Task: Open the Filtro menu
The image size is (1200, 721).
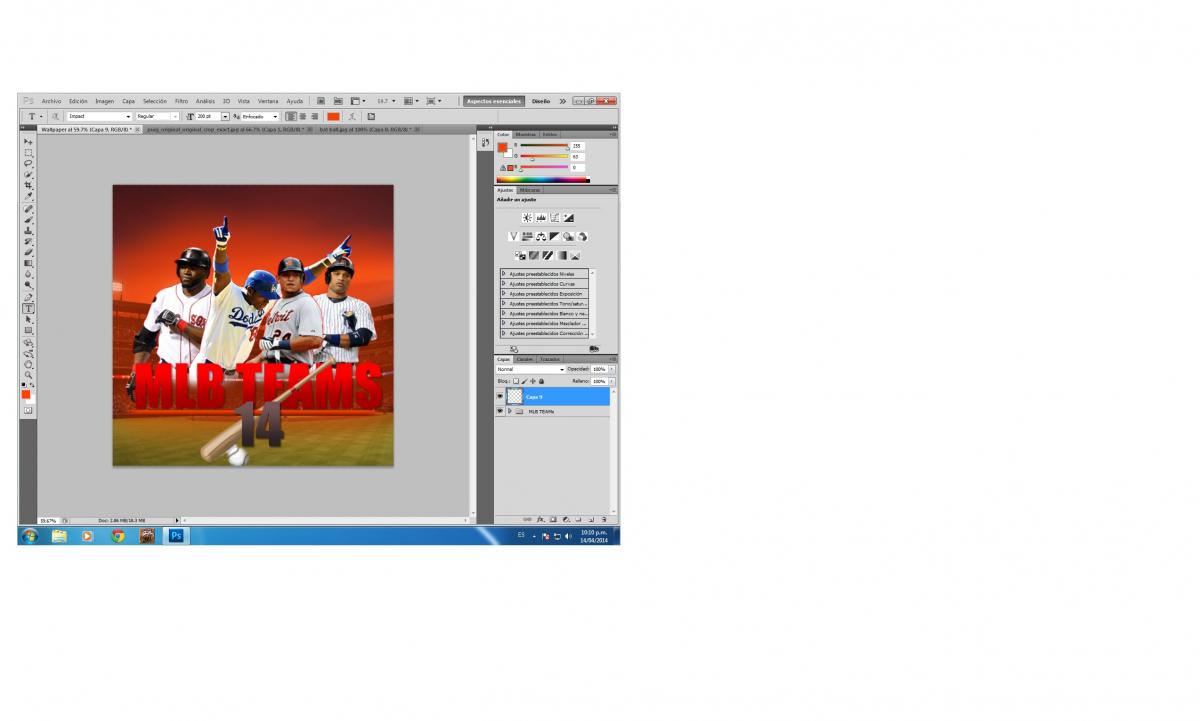Action: 181,101
